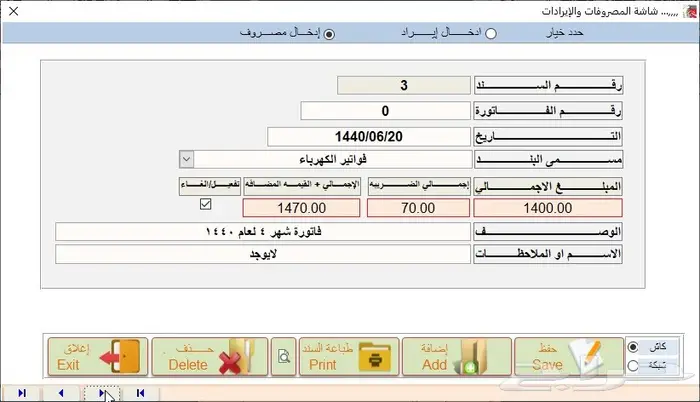Viewport: 700px width, 402px height.
Task: Select the كاش (cash) radio option
Action: click(633, 347)
